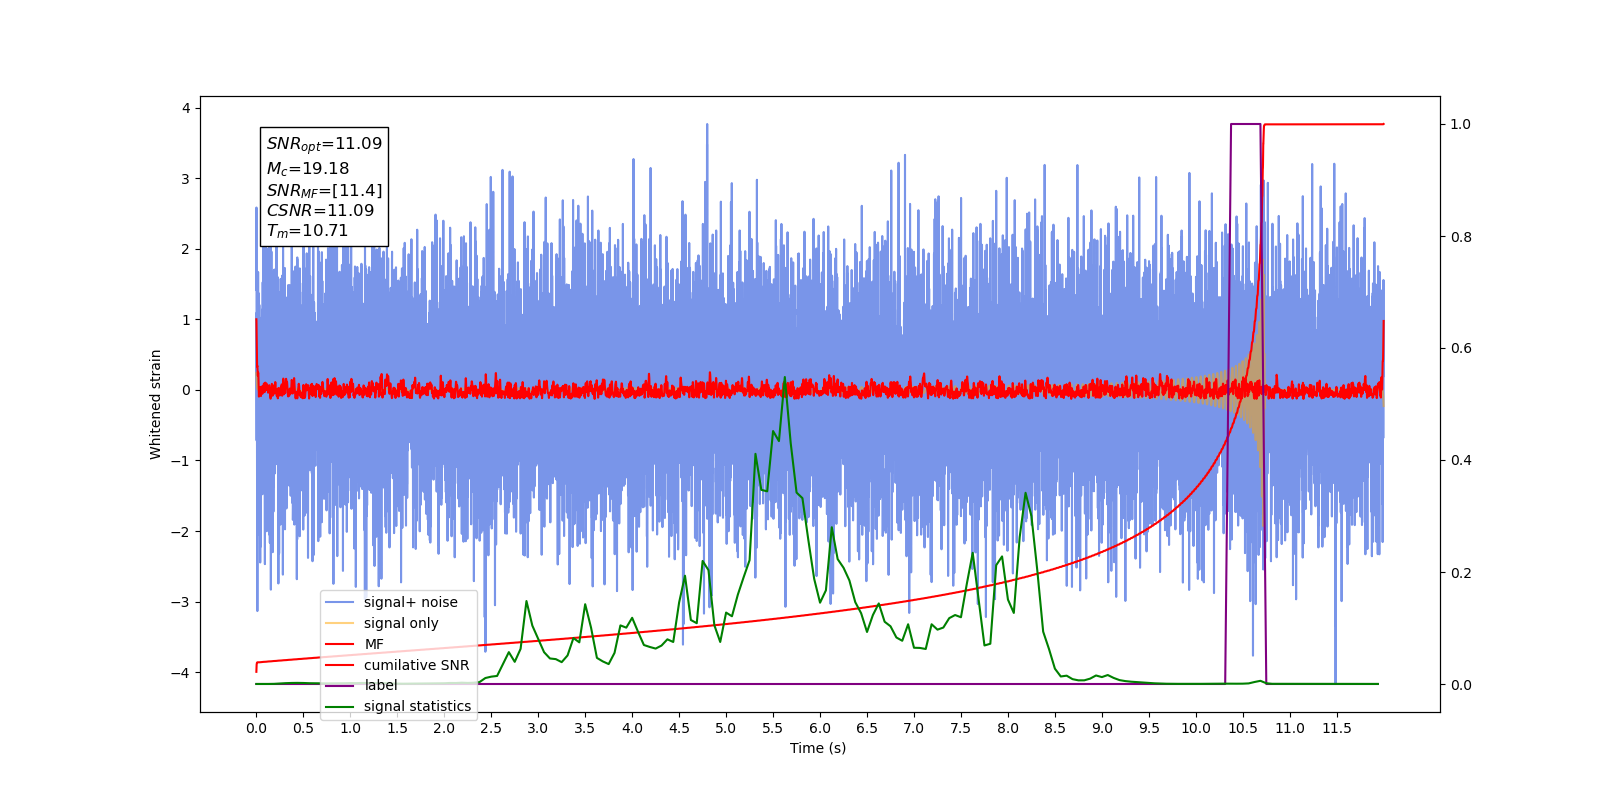Click the 'Time (s)' x-axis label
1600x800 pixels.
click(818, 748)
